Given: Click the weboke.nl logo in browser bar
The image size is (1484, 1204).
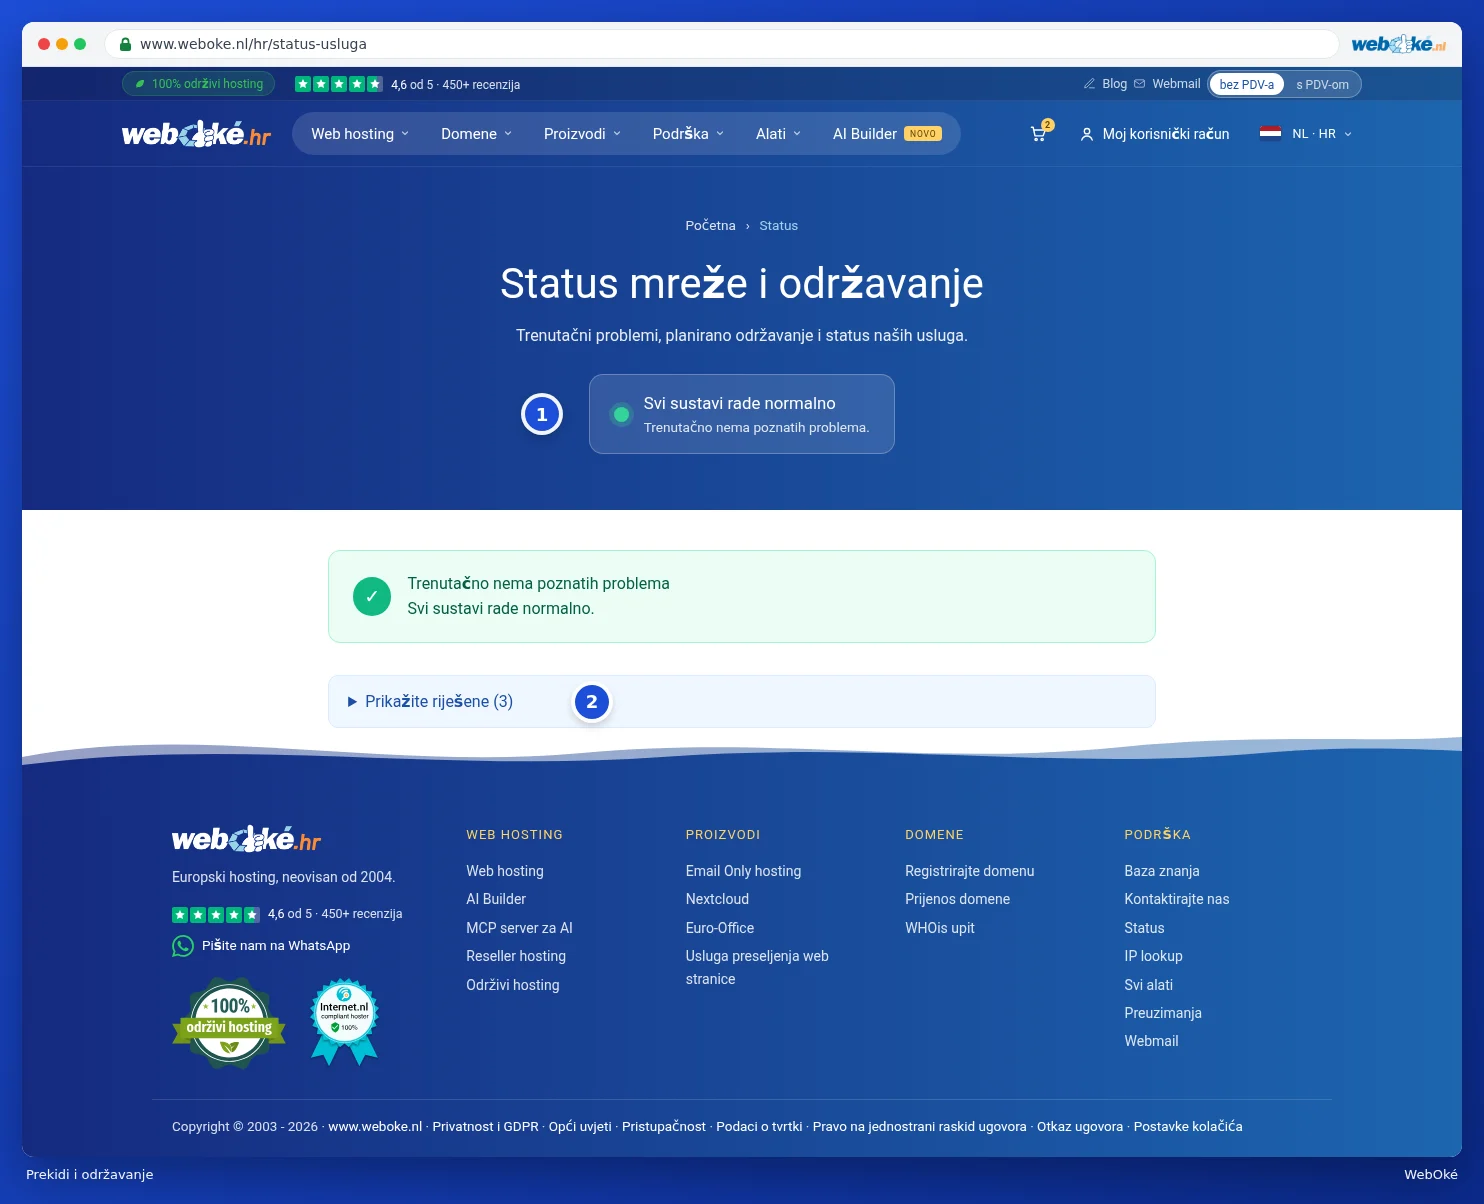Looking at the screenshot, I should point(1399,44).
